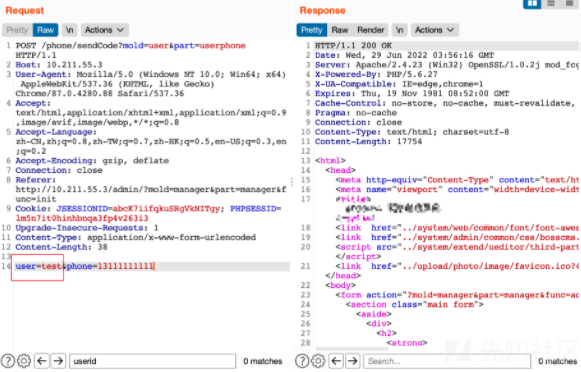Click the Content-Length: 38 header
Screen dimensions: 581x372
[x=62, y=247]
